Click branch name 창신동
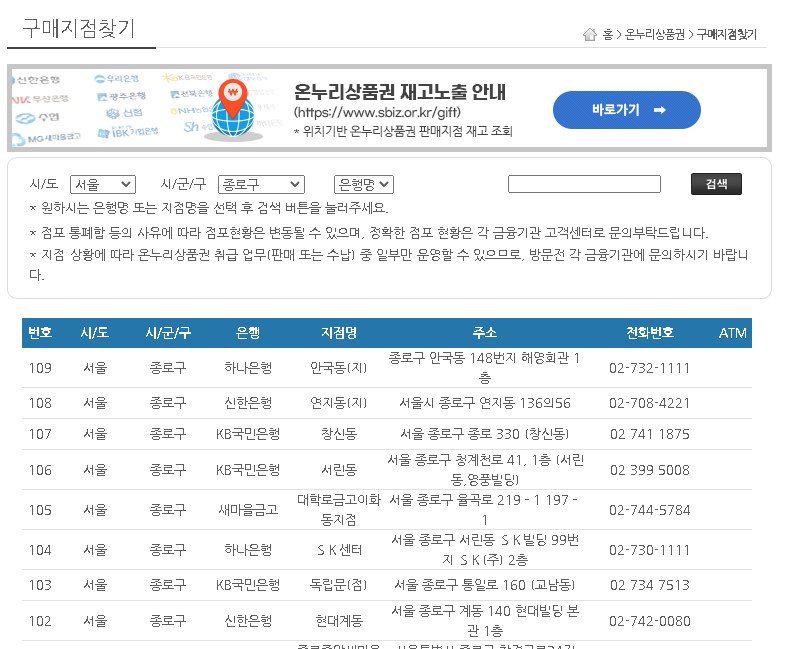 [339, 434]
